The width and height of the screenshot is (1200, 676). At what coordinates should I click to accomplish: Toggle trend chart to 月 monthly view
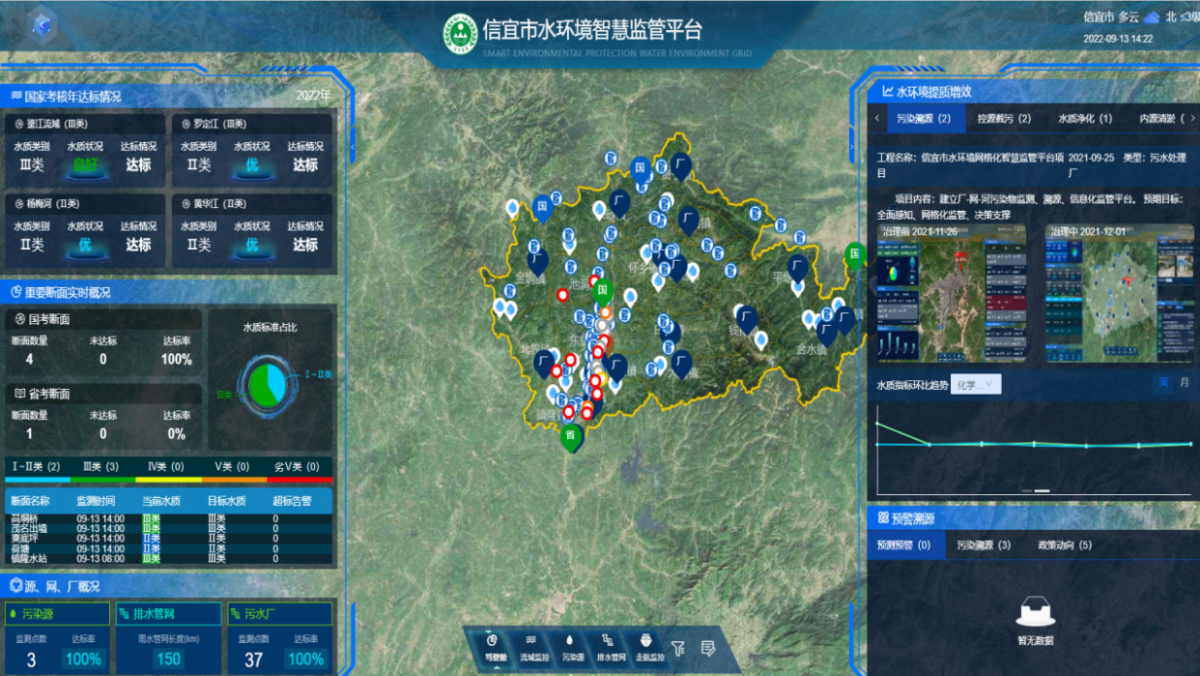1185,382
